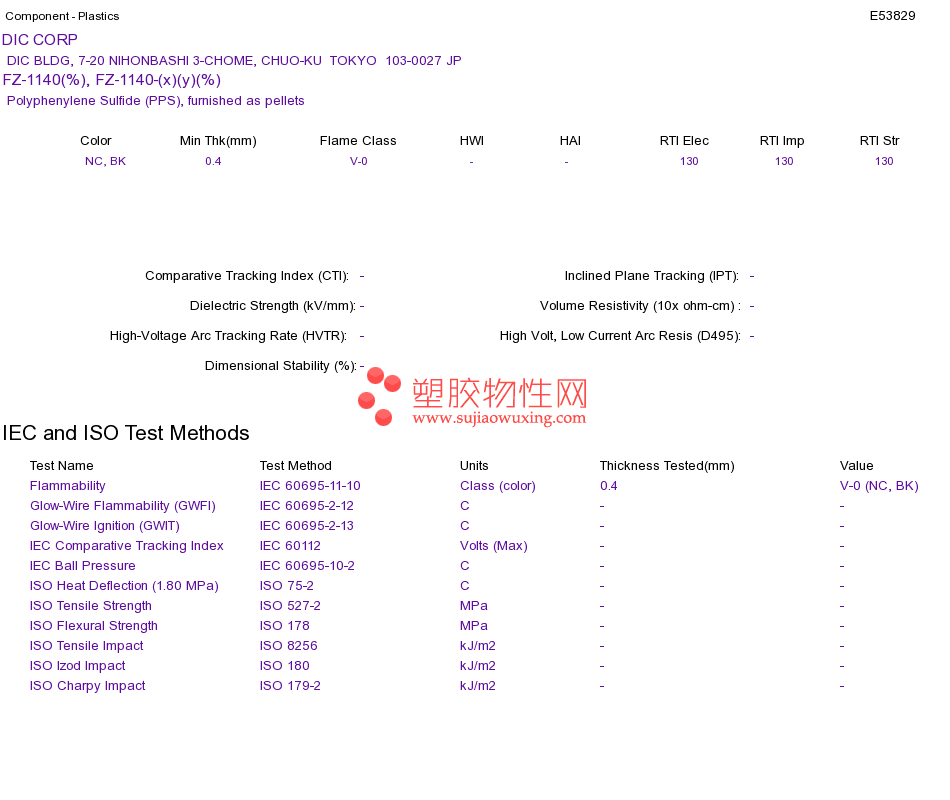Viewport: 950px width, 800px height.
Task: Open ISO Tensile Impact link
Action: pos(87,646)
